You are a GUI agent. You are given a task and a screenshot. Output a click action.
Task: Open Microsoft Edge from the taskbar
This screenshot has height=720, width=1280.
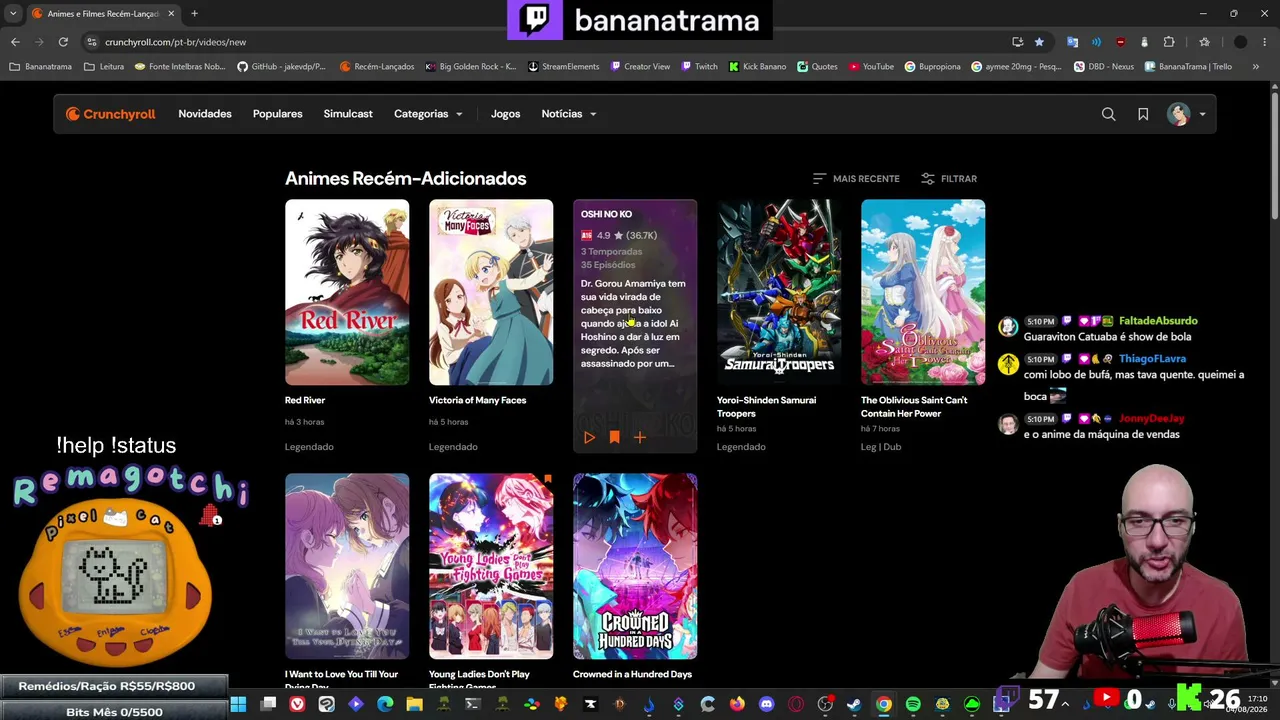point(385,704)
